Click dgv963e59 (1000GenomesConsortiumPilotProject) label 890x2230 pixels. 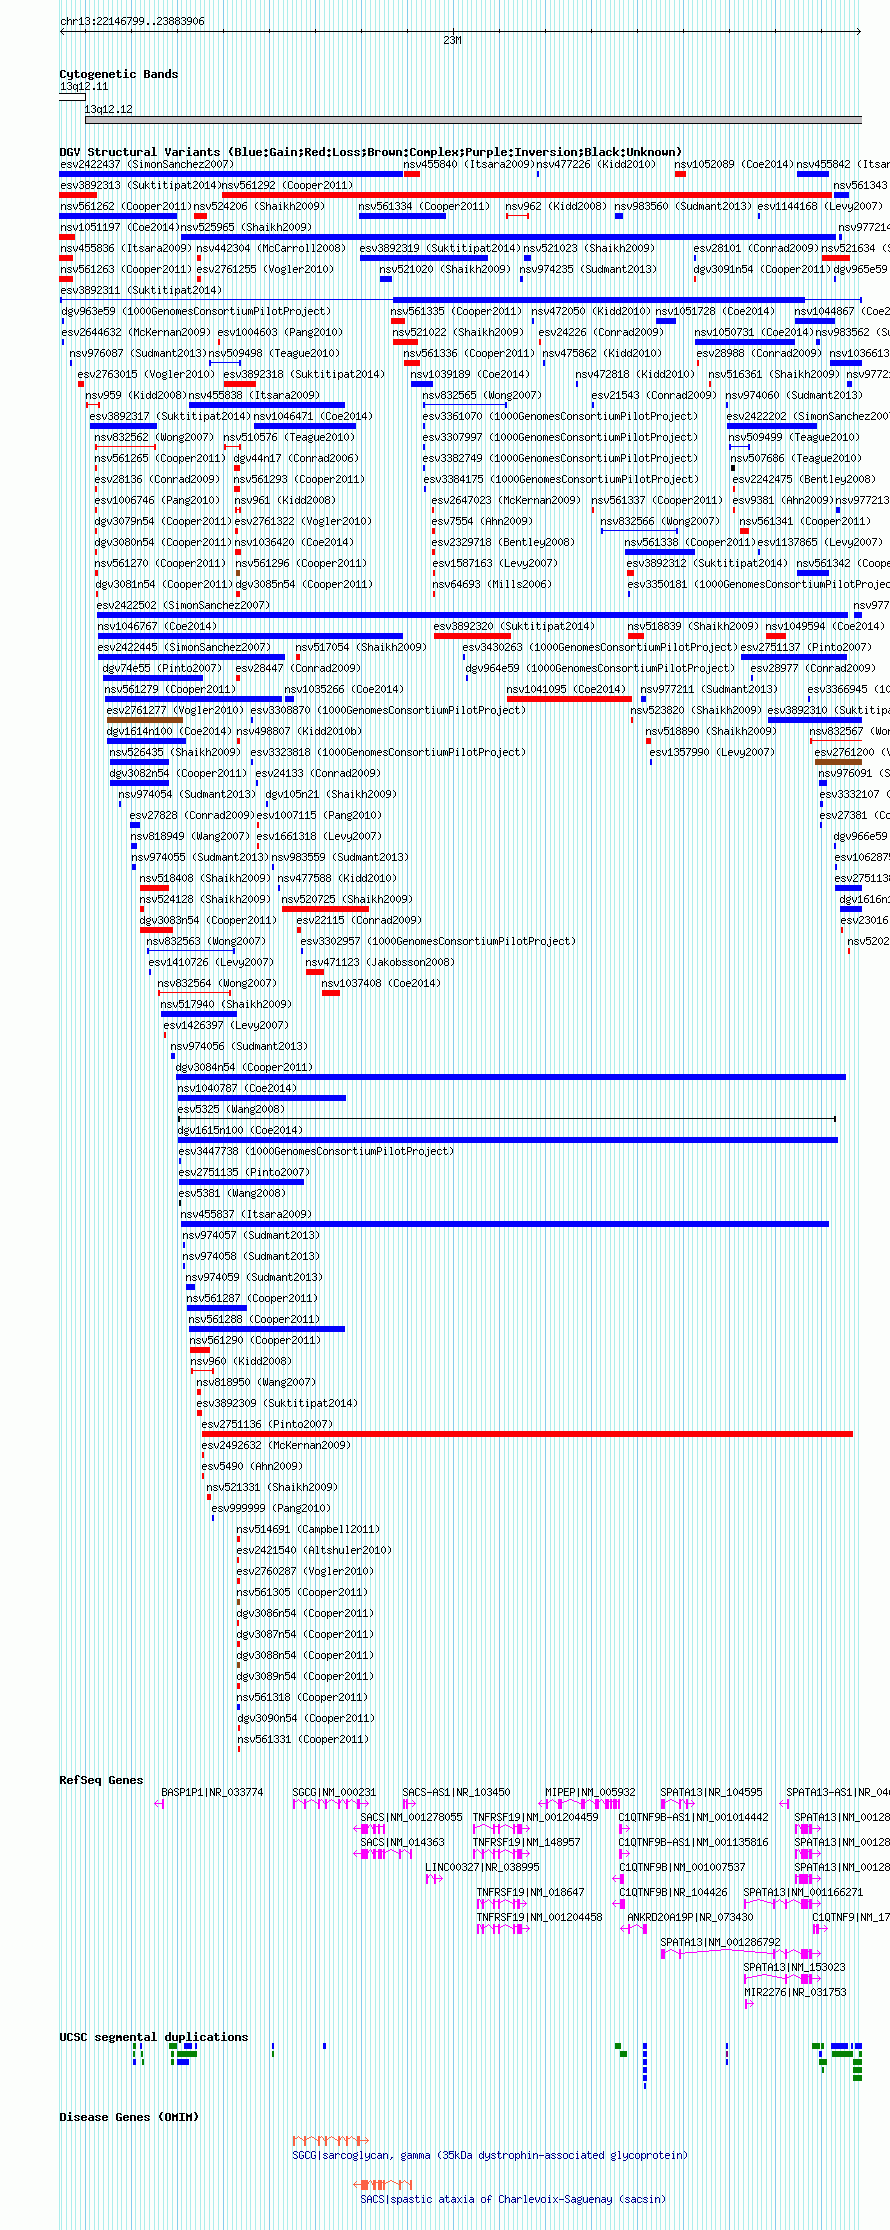pyautogui.click(x=196, y=311)
